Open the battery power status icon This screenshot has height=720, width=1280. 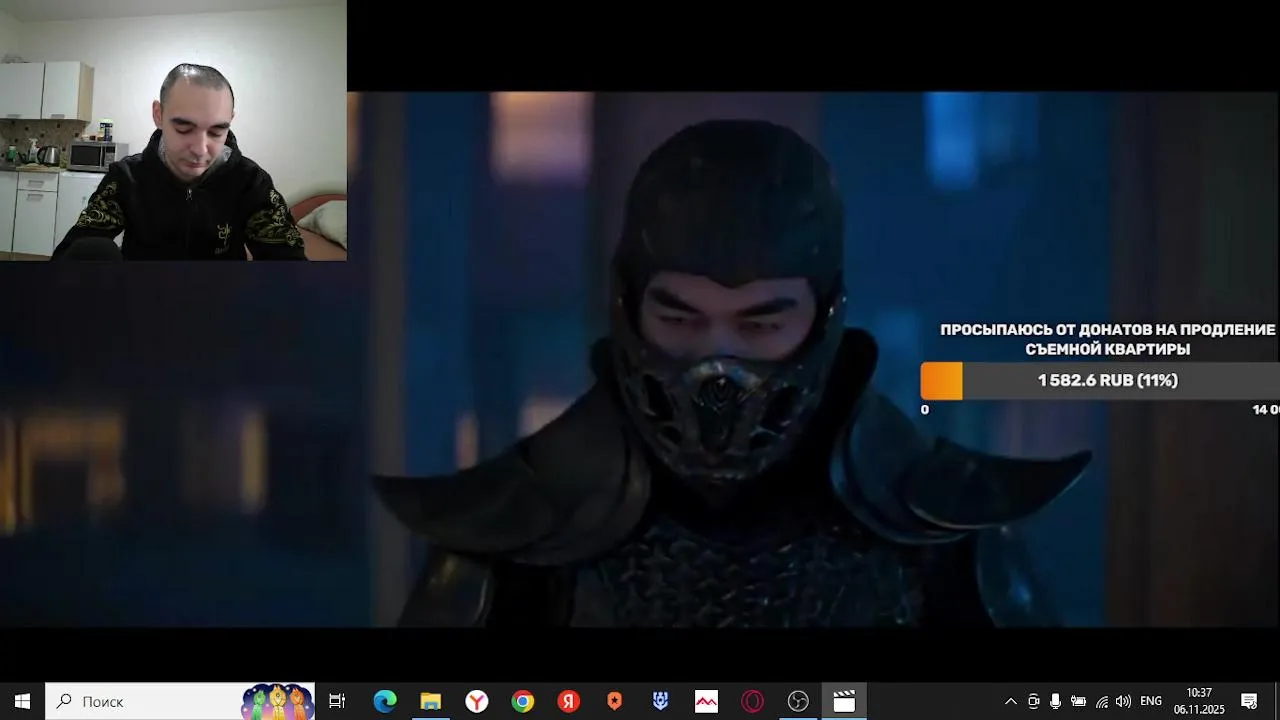pyautogui.click(x=1078, y=701)
